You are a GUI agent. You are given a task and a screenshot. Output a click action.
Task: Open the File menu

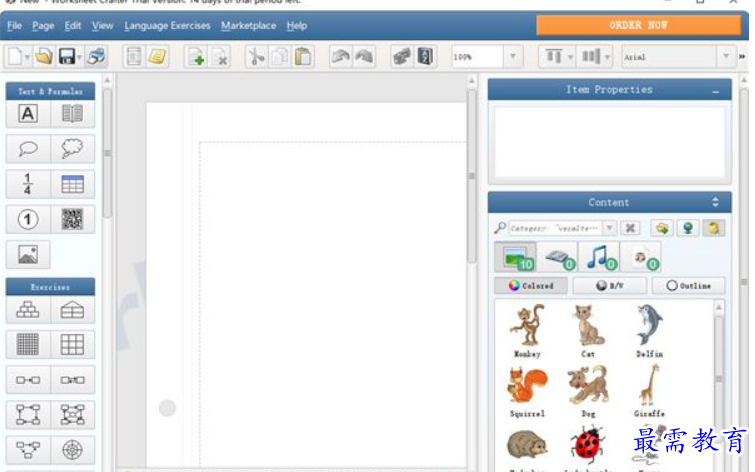pyautogui.click(x=14, y=26)
